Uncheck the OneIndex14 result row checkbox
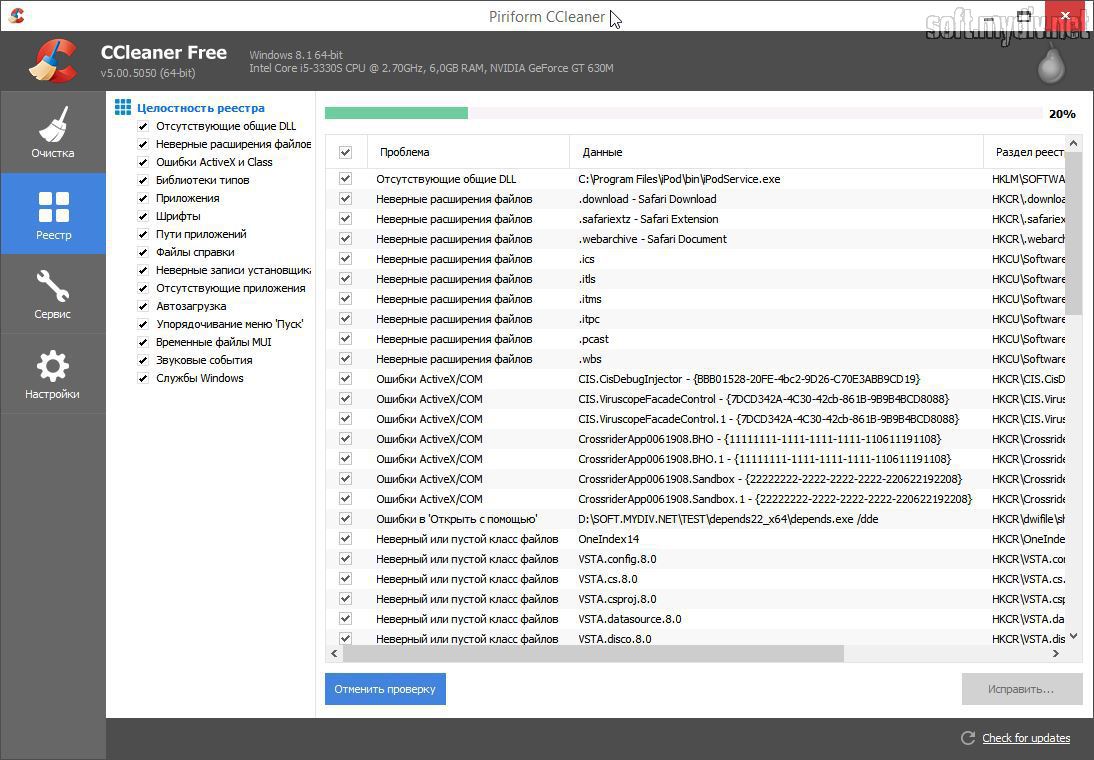The image size is (1094, 760). [x=345, y=539]
